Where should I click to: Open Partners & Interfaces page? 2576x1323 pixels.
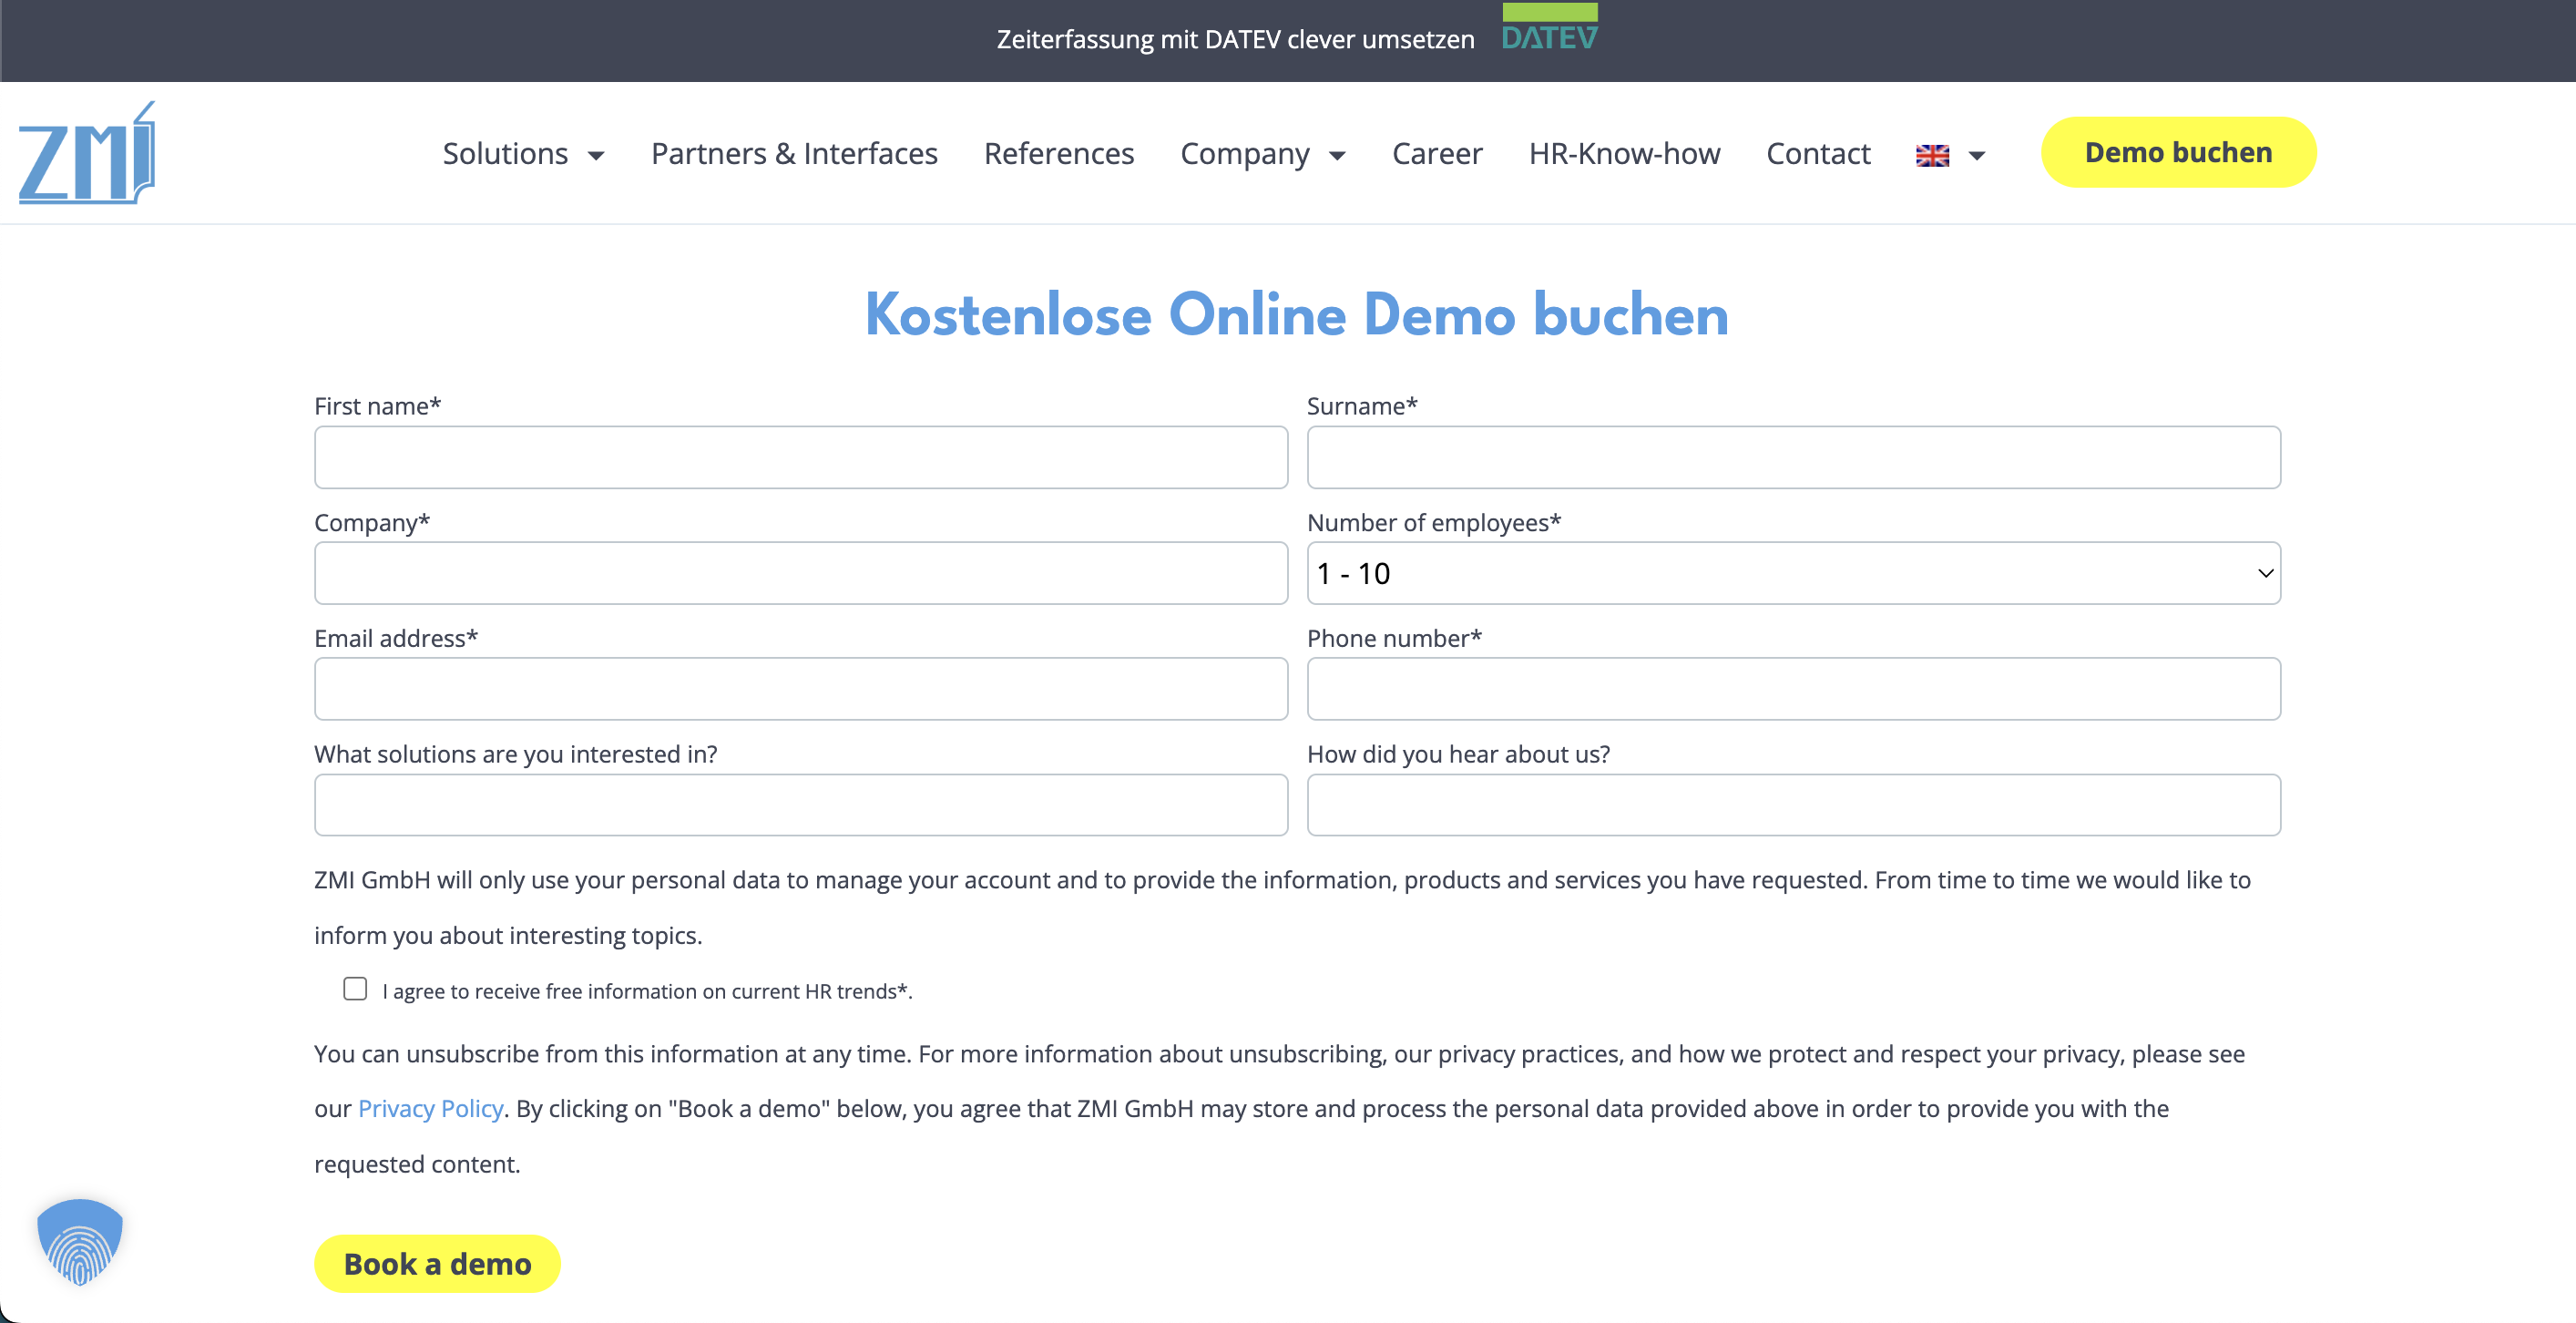point(794,154)
